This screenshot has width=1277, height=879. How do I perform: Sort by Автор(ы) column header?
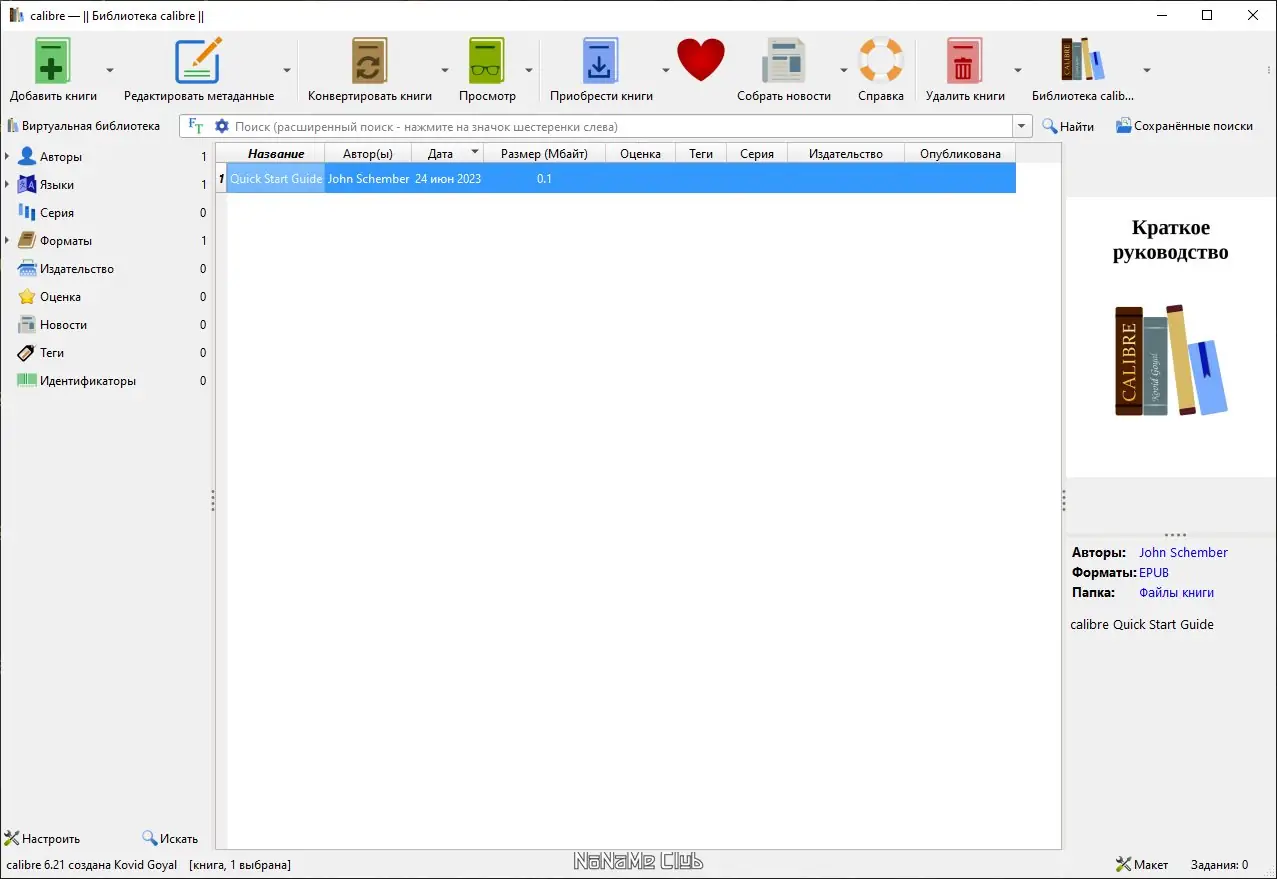pos(368,153)
